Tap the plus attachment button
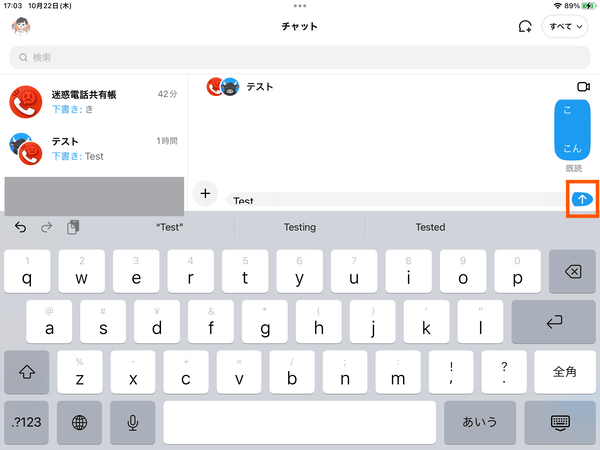This screenshot has height=450, width=600. pyautogui.click(x=205, y=193)
